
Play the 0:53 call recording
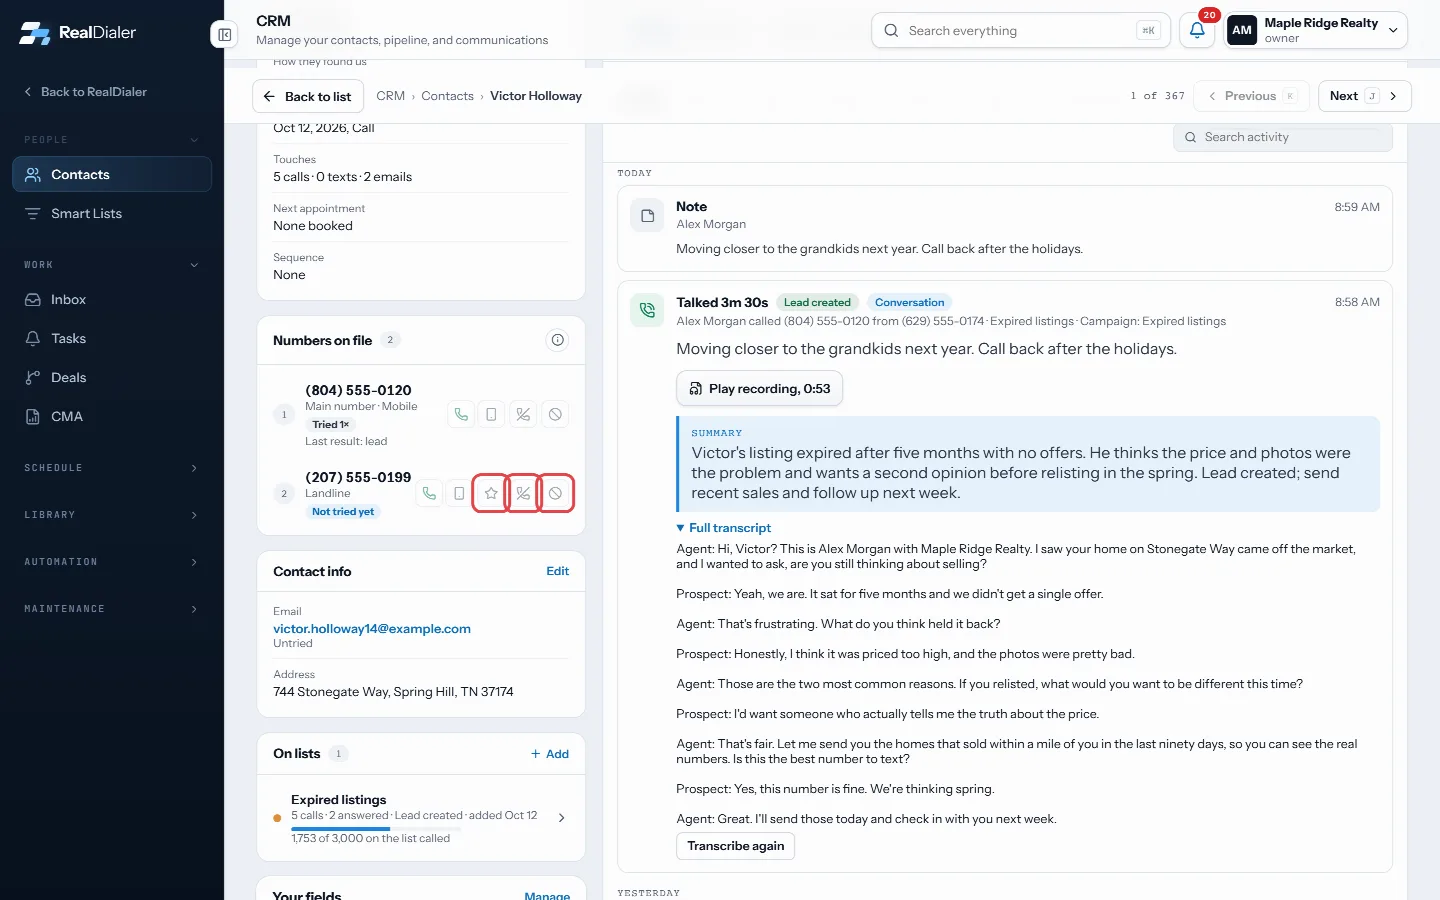[760, 389]
